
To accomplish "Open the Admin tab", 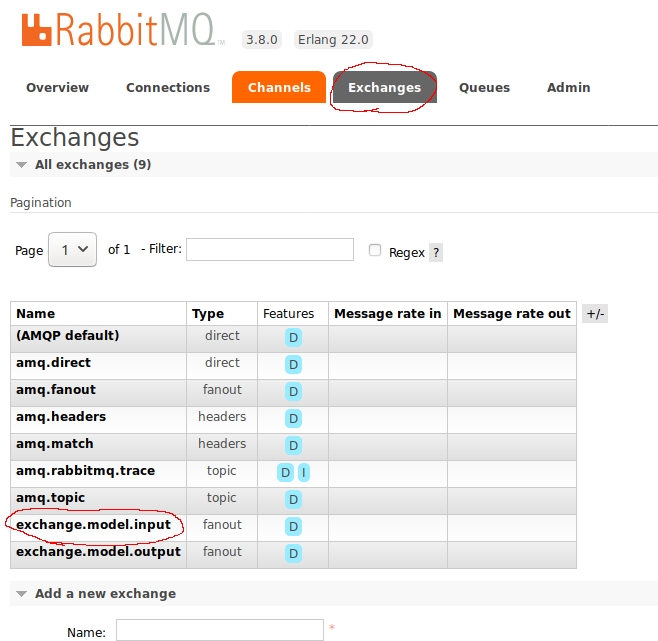I will 569,87.
